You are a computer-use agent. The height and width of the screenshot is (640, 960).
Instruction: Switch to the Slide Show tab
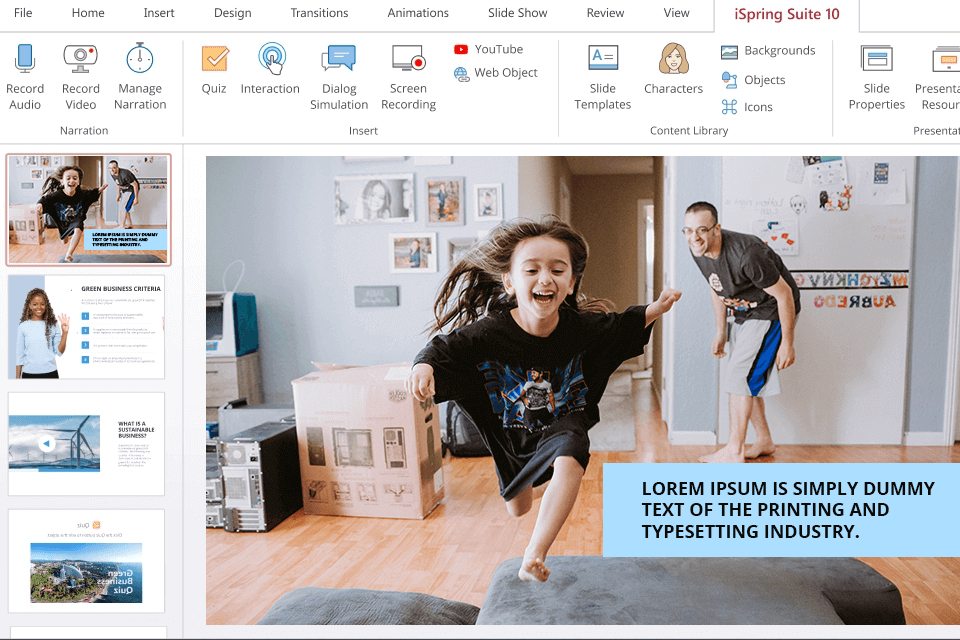pyautogui.click(x=518, y=13)
